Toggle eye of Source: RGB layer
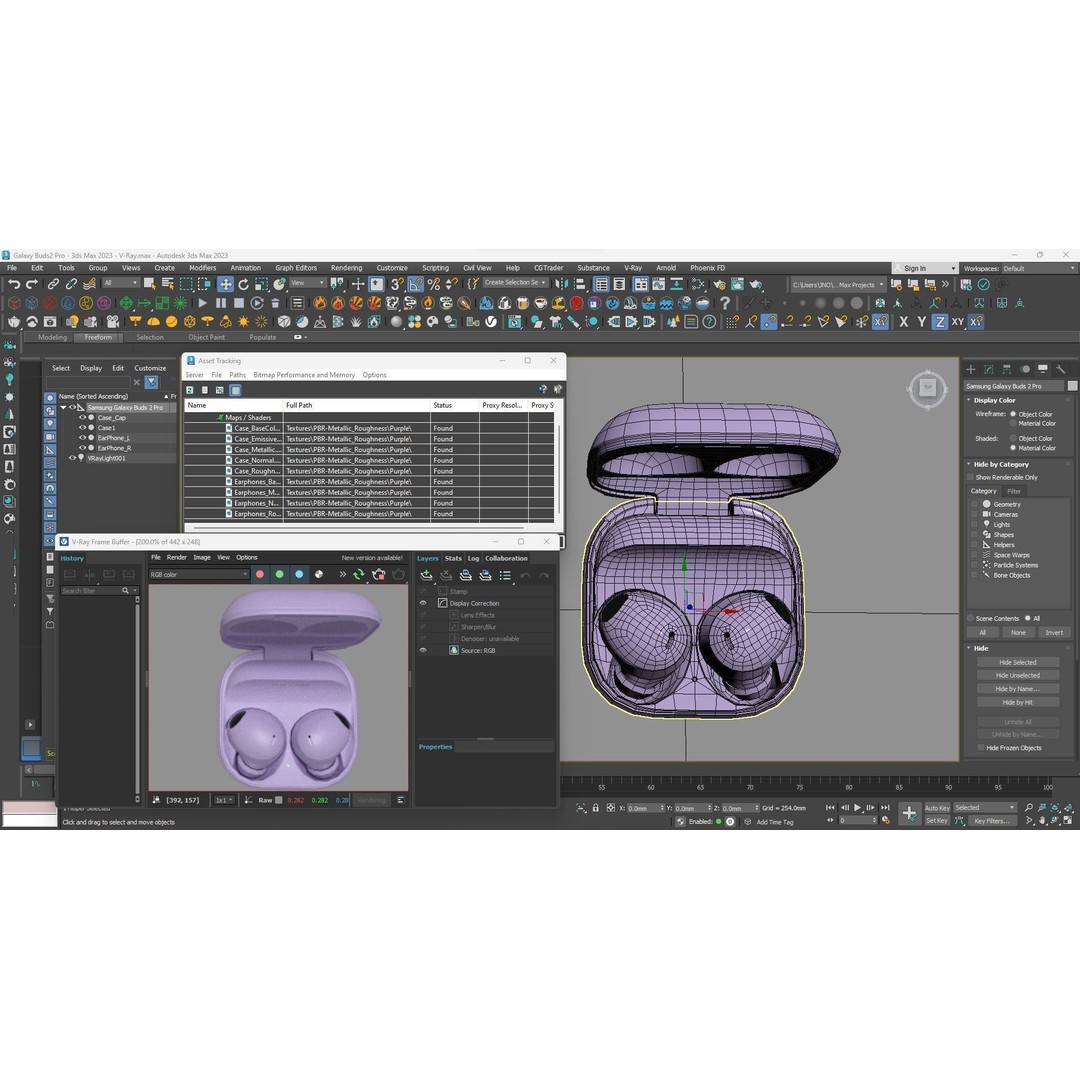 [x=423, y=650]
